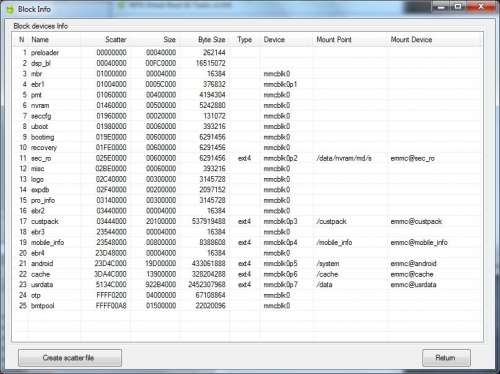Click the Block Info window icon

(x=10, y=9)
